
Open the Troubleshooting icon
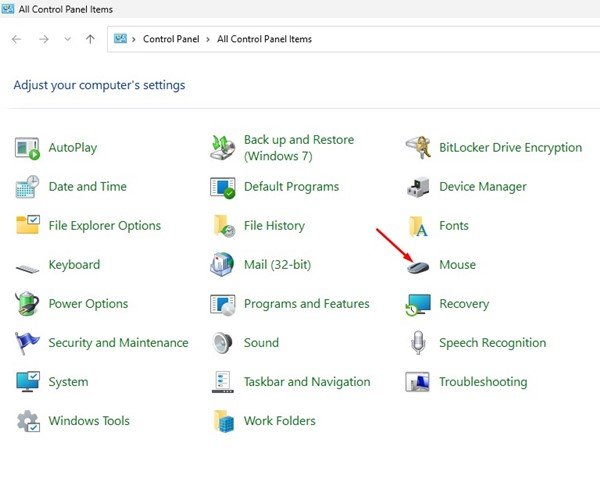417,382
